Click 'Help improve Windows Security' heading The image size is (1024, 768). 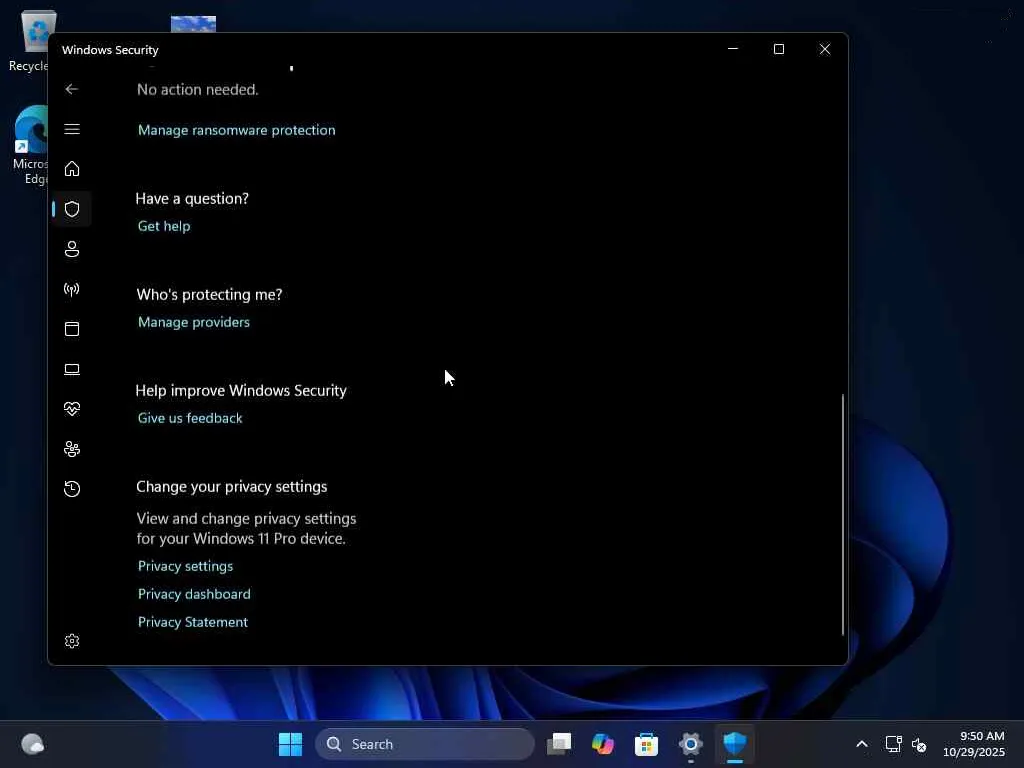[241, 391]
